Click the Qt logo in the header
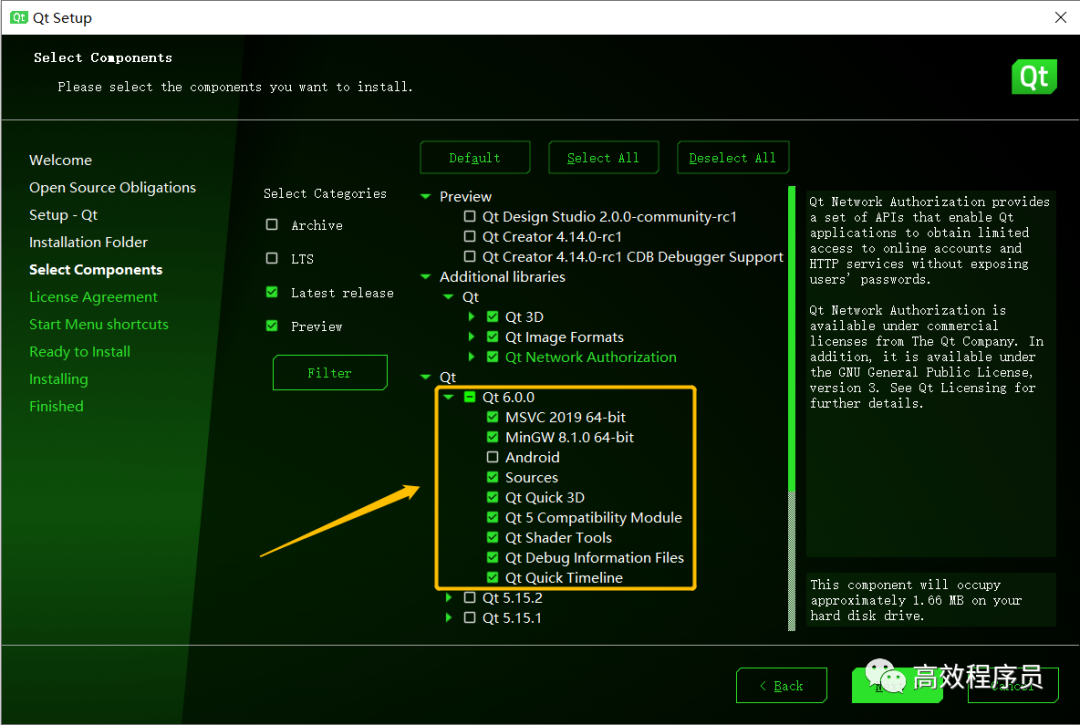Viewport: 1080px width, 725px height. click(x=1034, y=77)
